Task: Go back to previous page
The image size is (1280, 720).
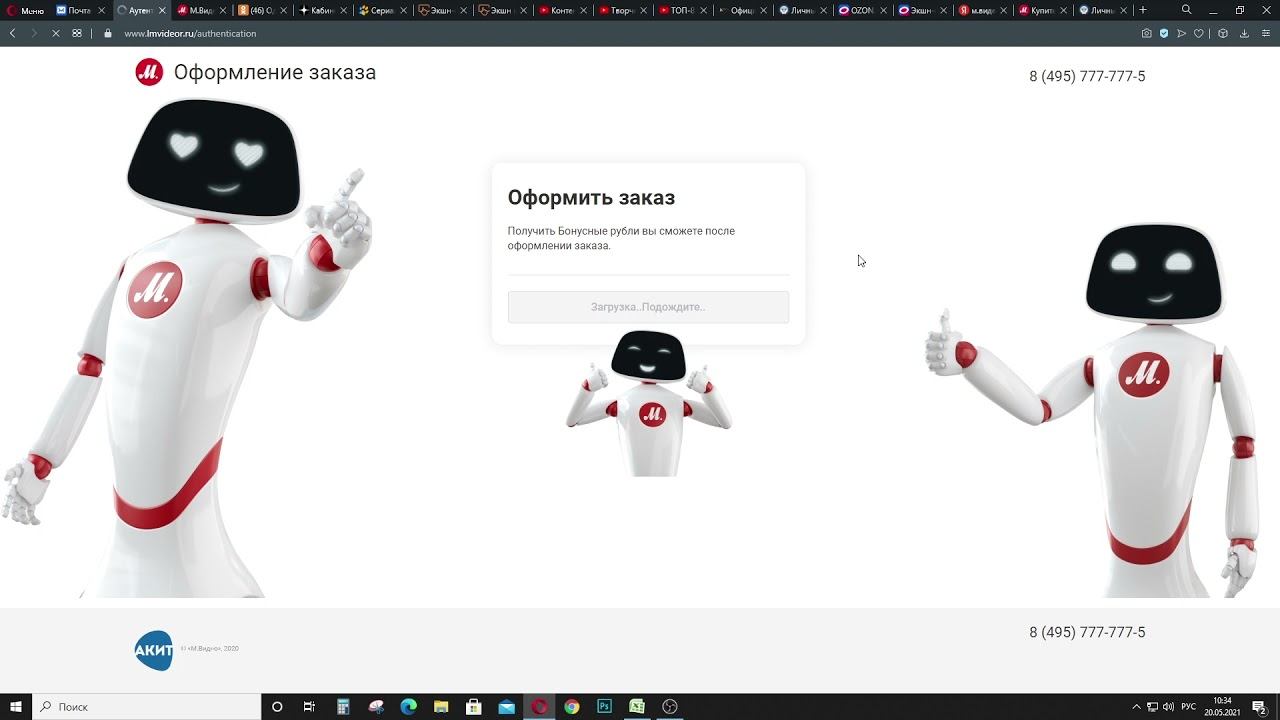Action: click(12, 33)
